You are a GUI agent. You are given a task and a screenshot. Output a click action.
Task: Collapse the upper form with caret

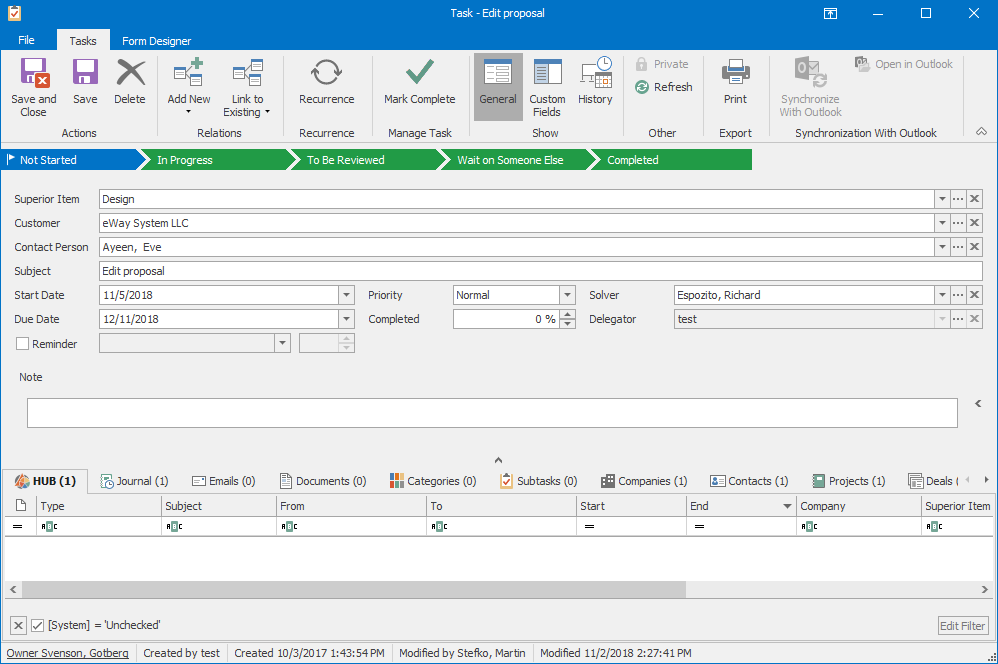[x=498, y=460]
